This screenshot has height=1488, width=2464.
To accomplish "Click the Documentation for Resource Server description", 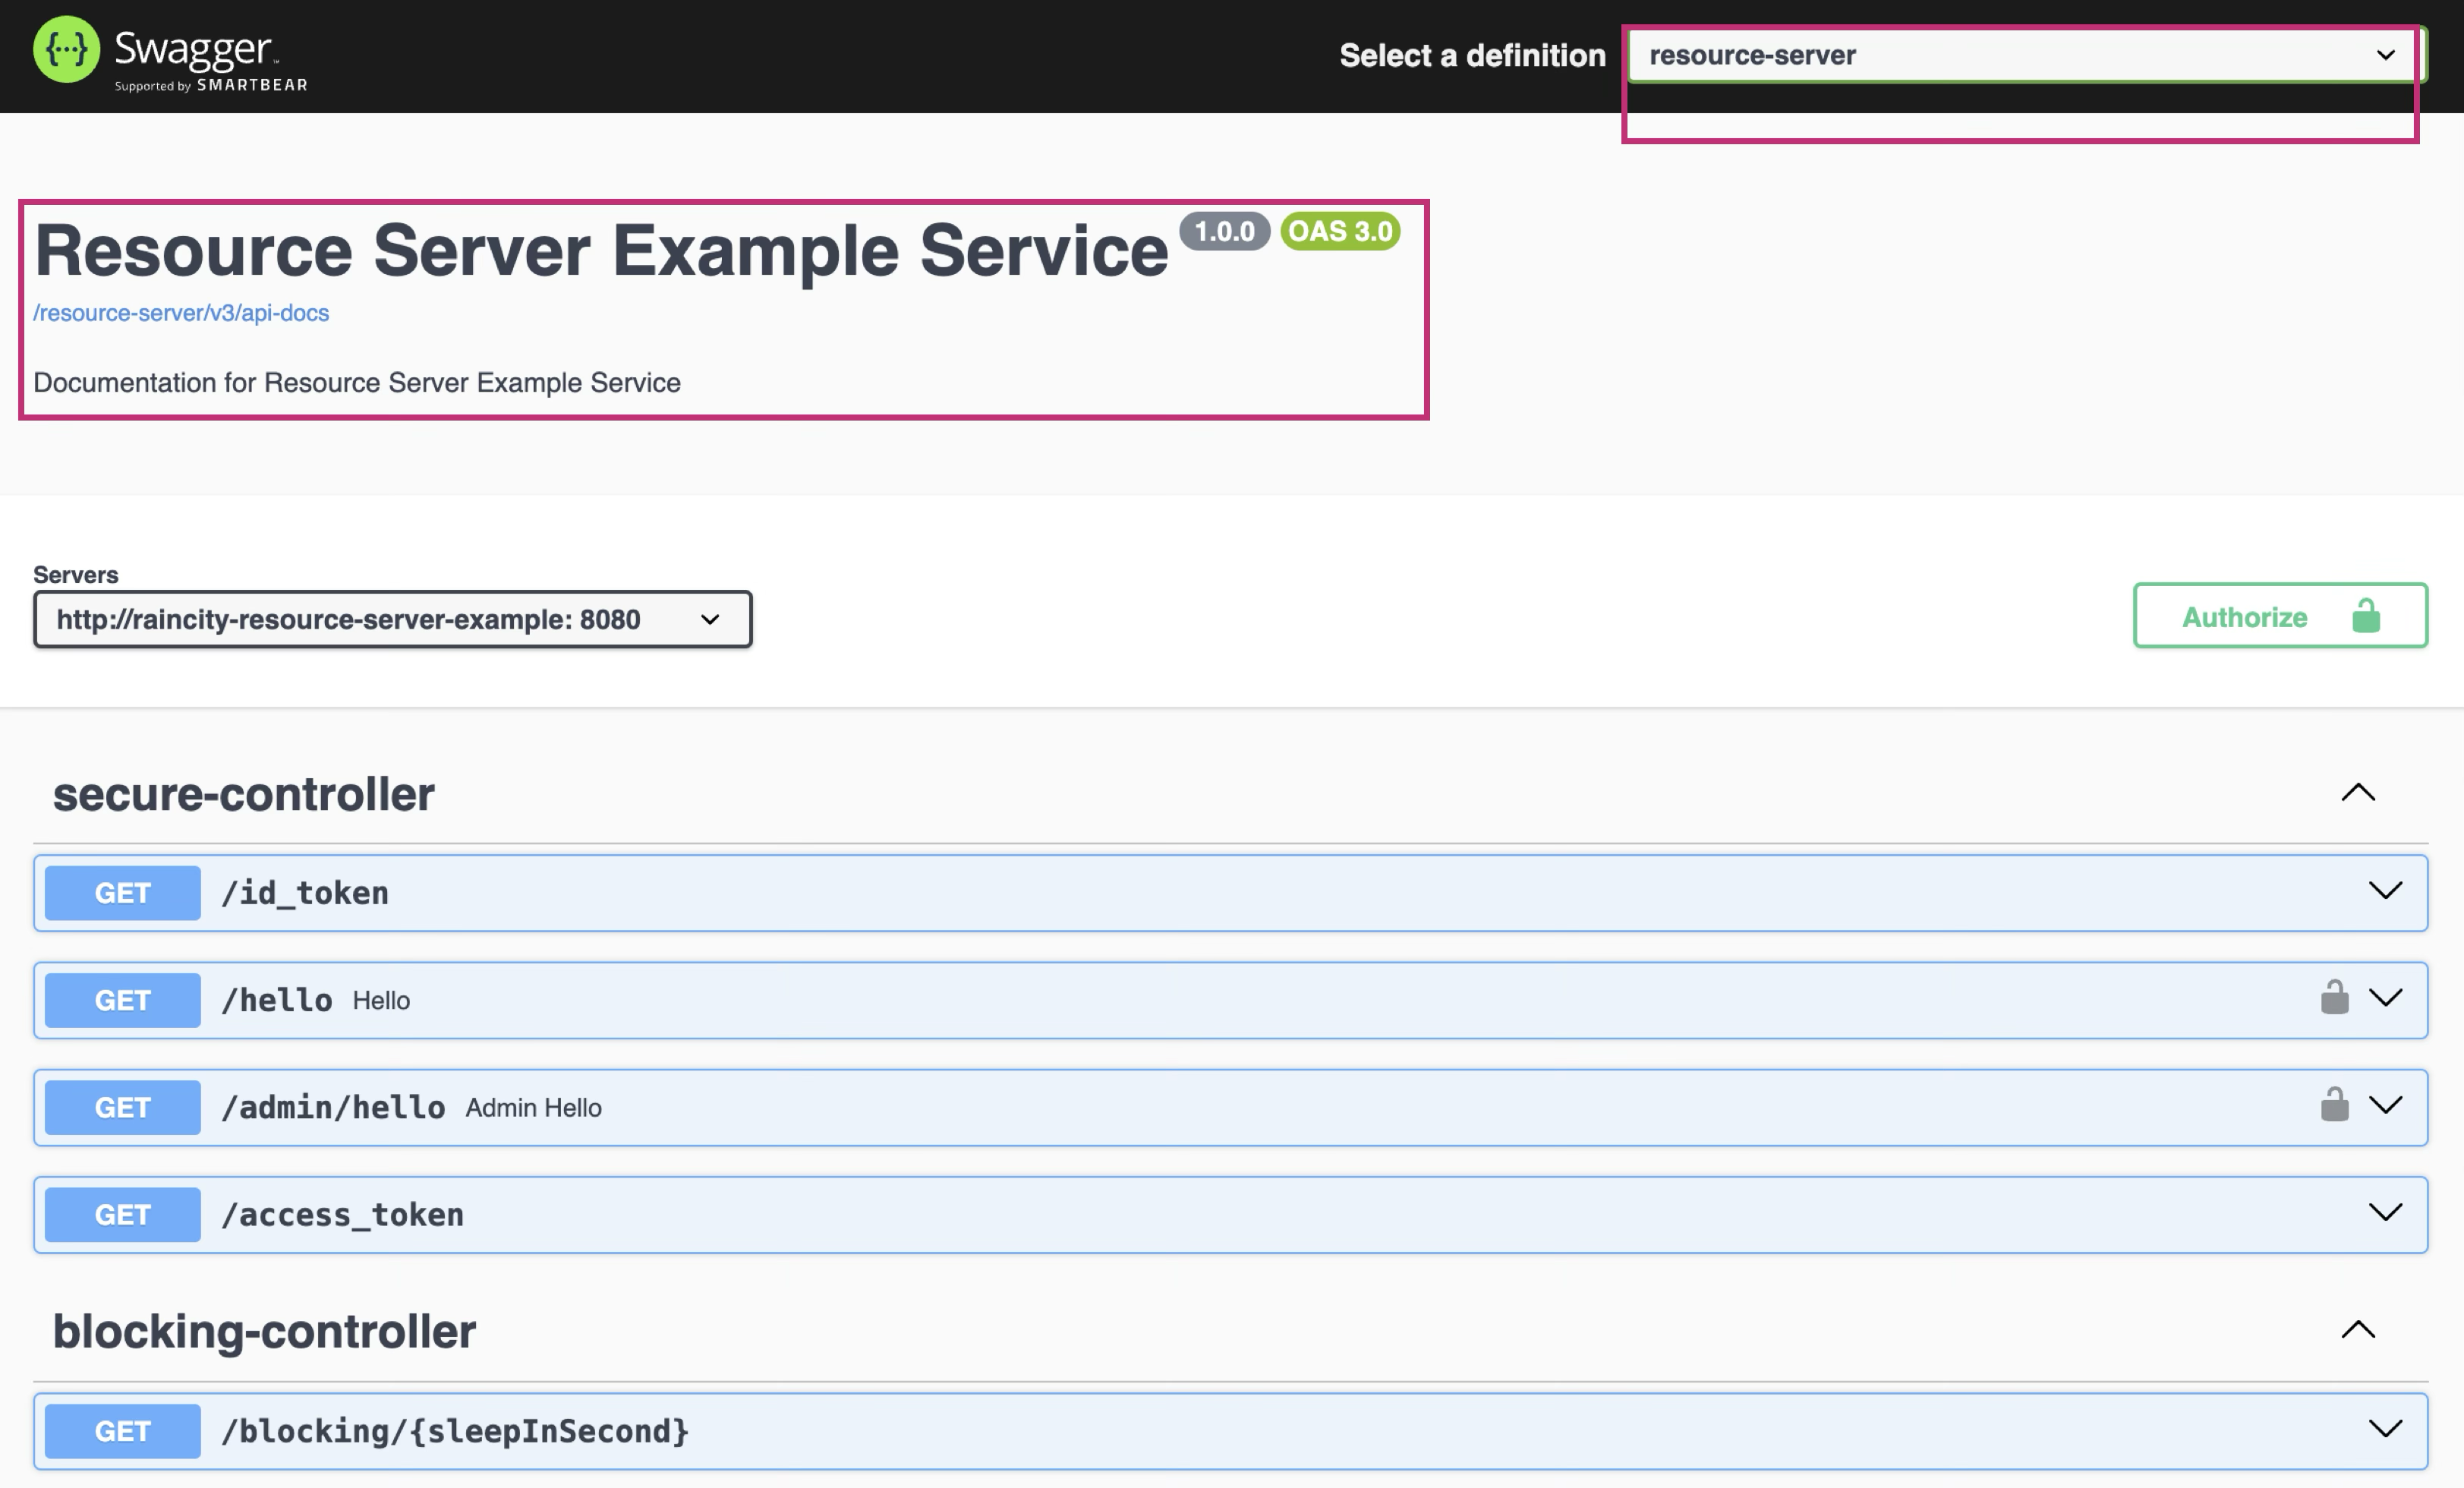I will [x=357, y=382].
